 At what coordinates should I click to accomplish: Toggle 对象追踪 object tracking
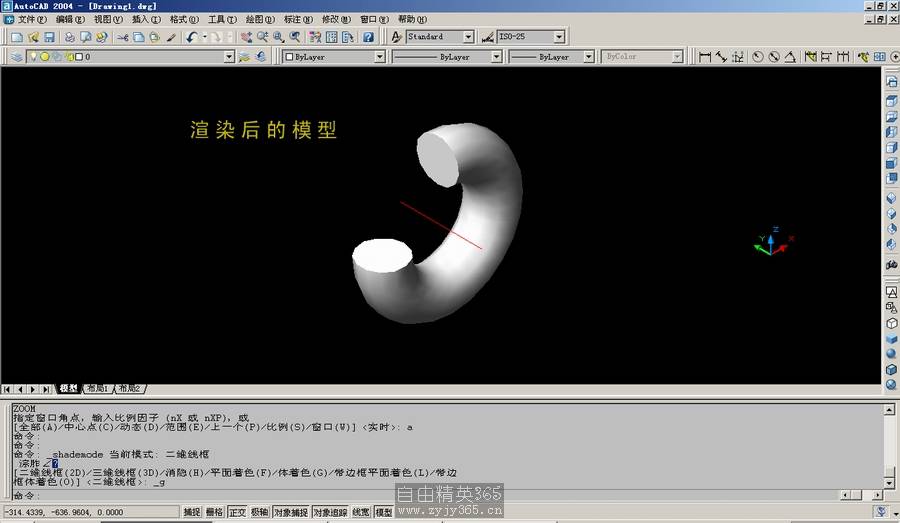click(x=330, y=512)
